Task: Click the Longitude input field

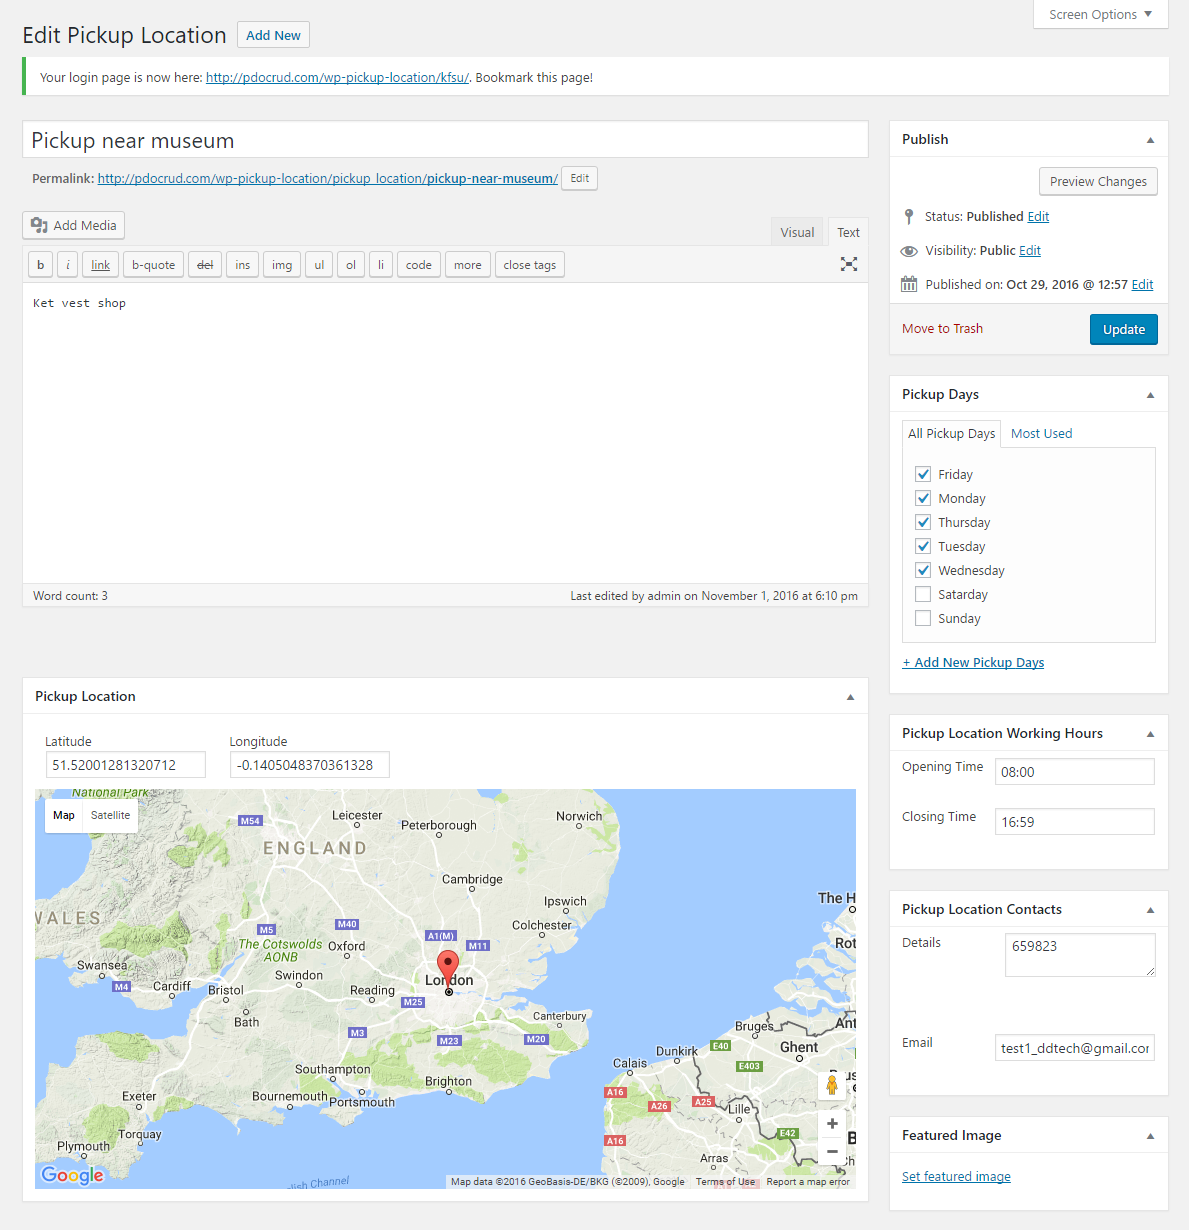Action: tap(309, 765)
